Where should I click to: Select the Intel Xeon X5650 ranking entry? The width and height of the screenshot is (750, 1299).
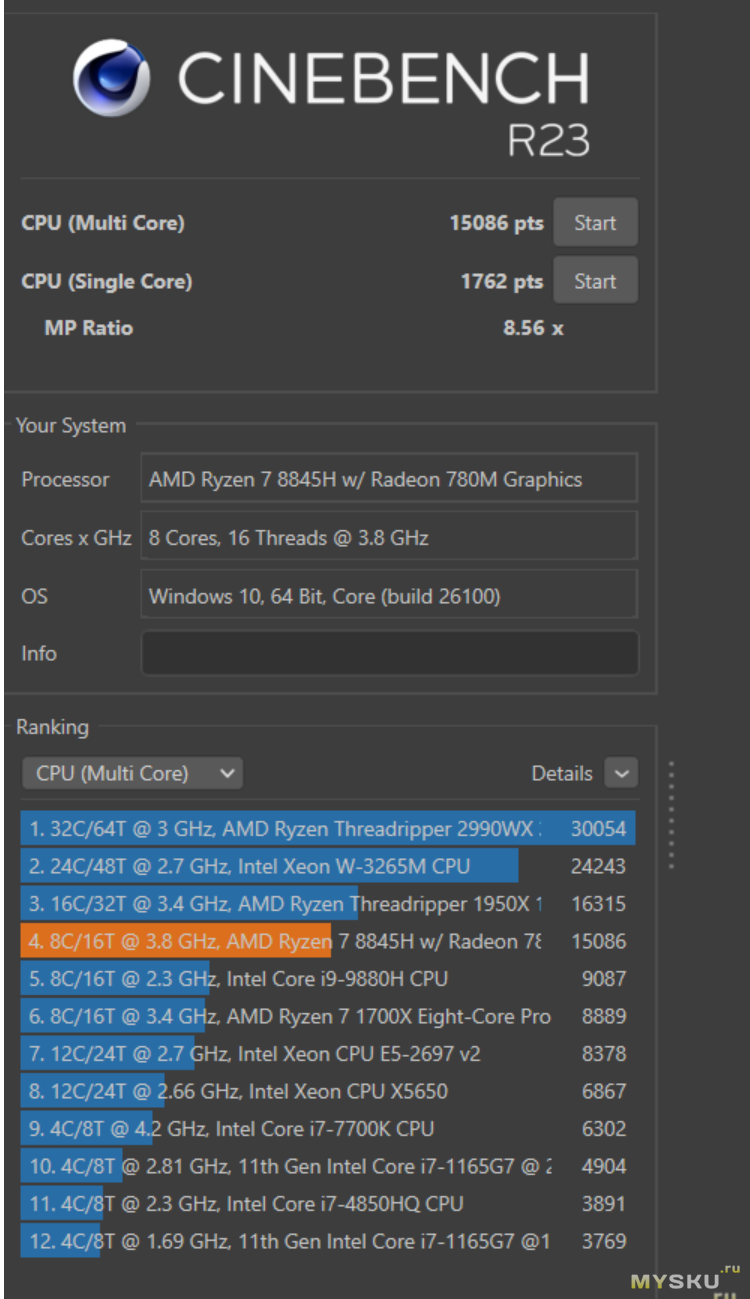pos(327,1091)
